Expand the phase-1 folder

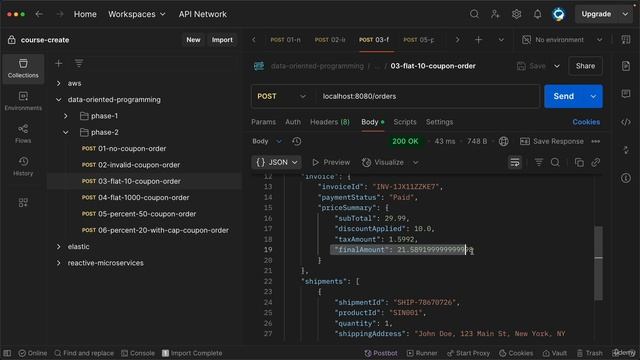[66, 116]
